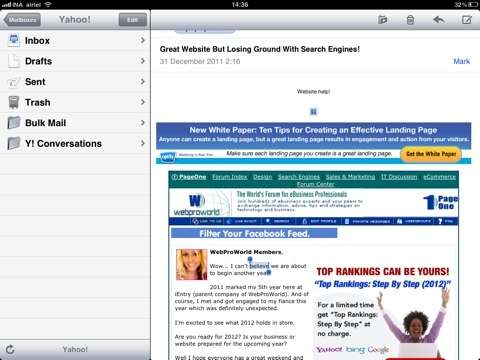This screenshot has height=360, width=480.
Task: Tap the Wi-Fi icon in the status bar
Action: pos(48,5)
